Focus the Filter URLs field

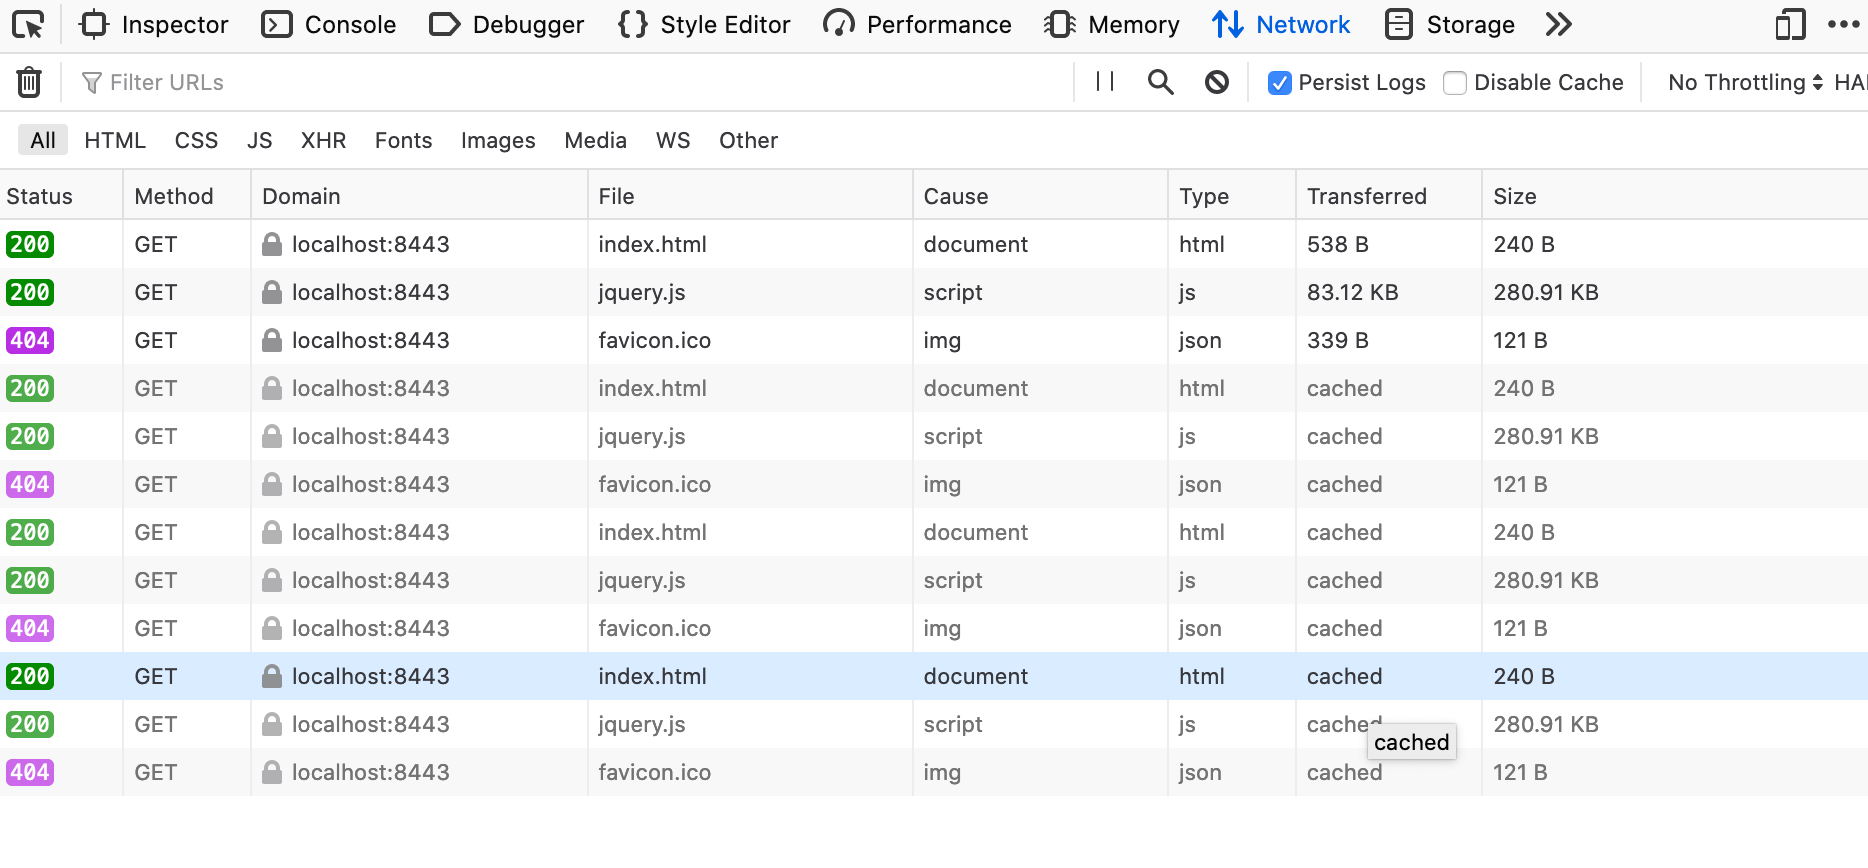tap(570, 82)
